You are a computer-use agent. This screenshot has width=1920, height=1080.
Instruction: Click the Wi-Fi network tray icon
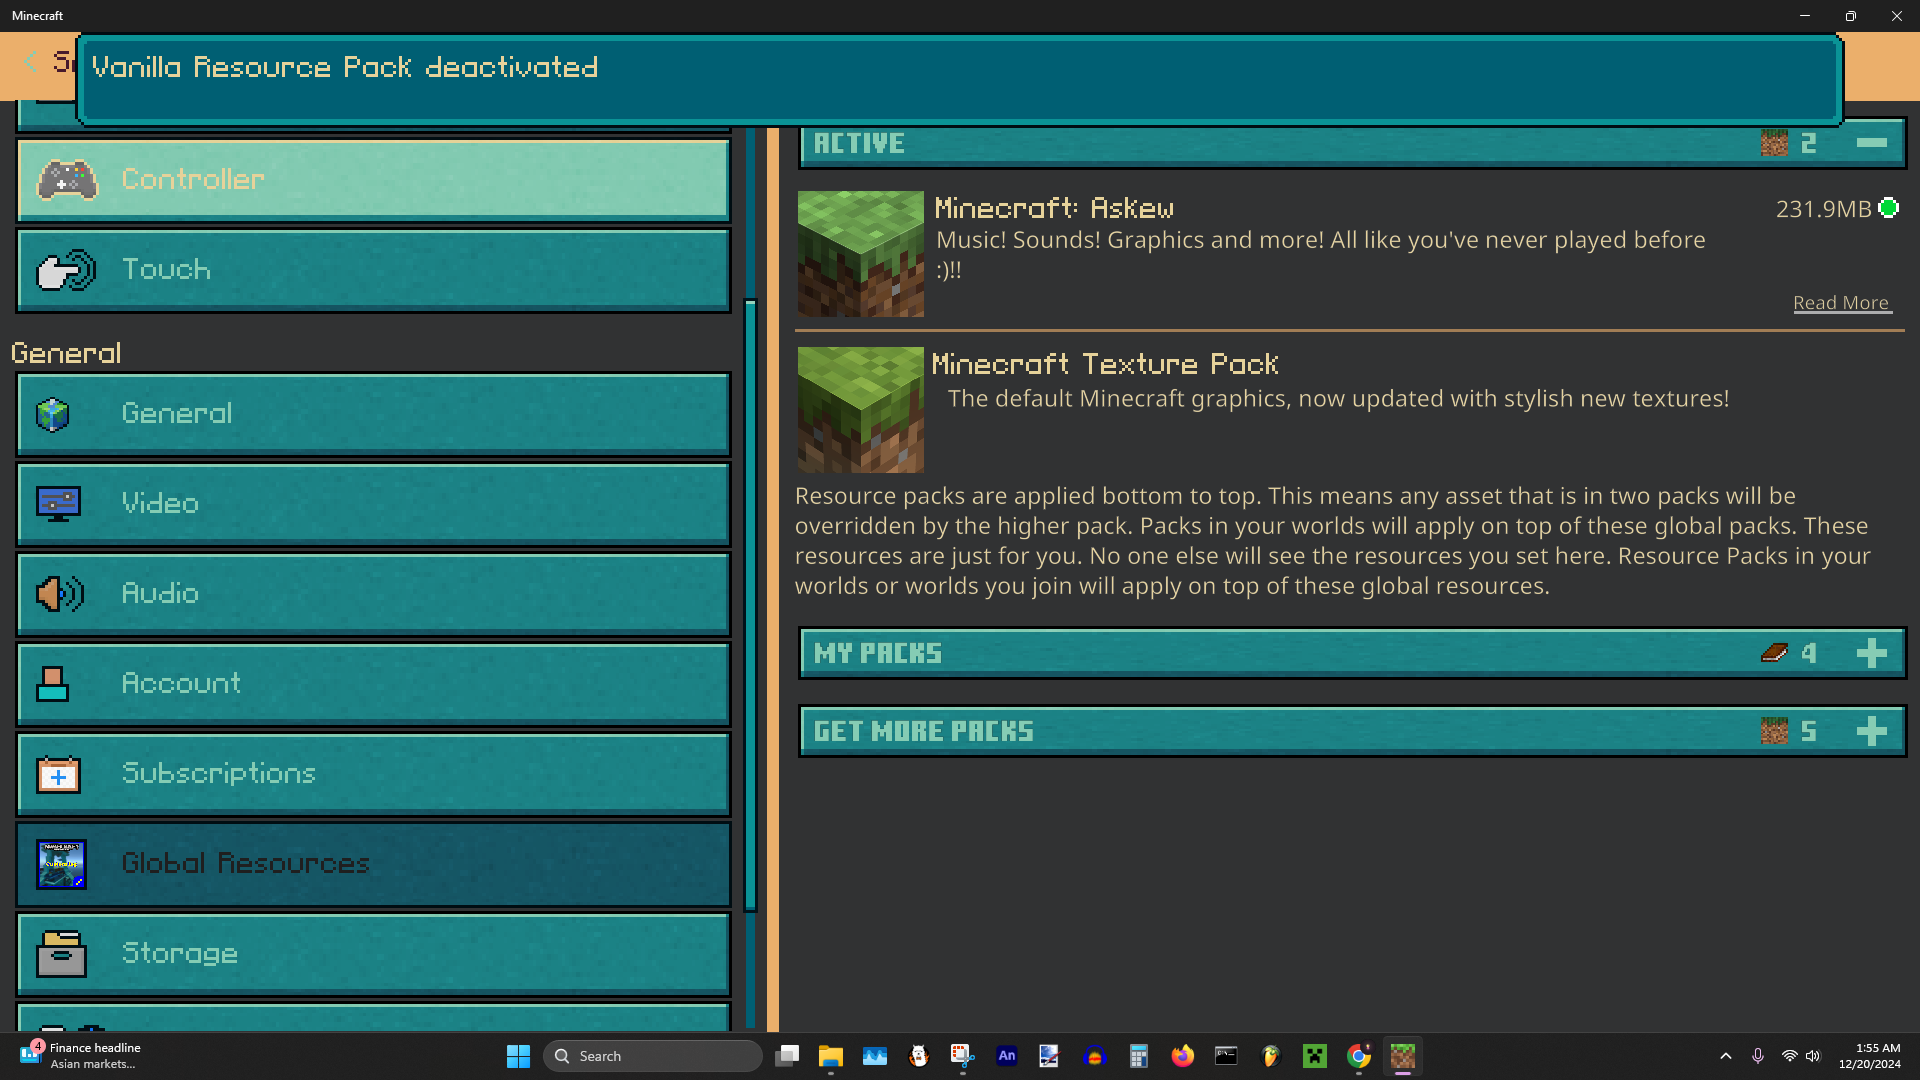click(x=1790, y=1056)
